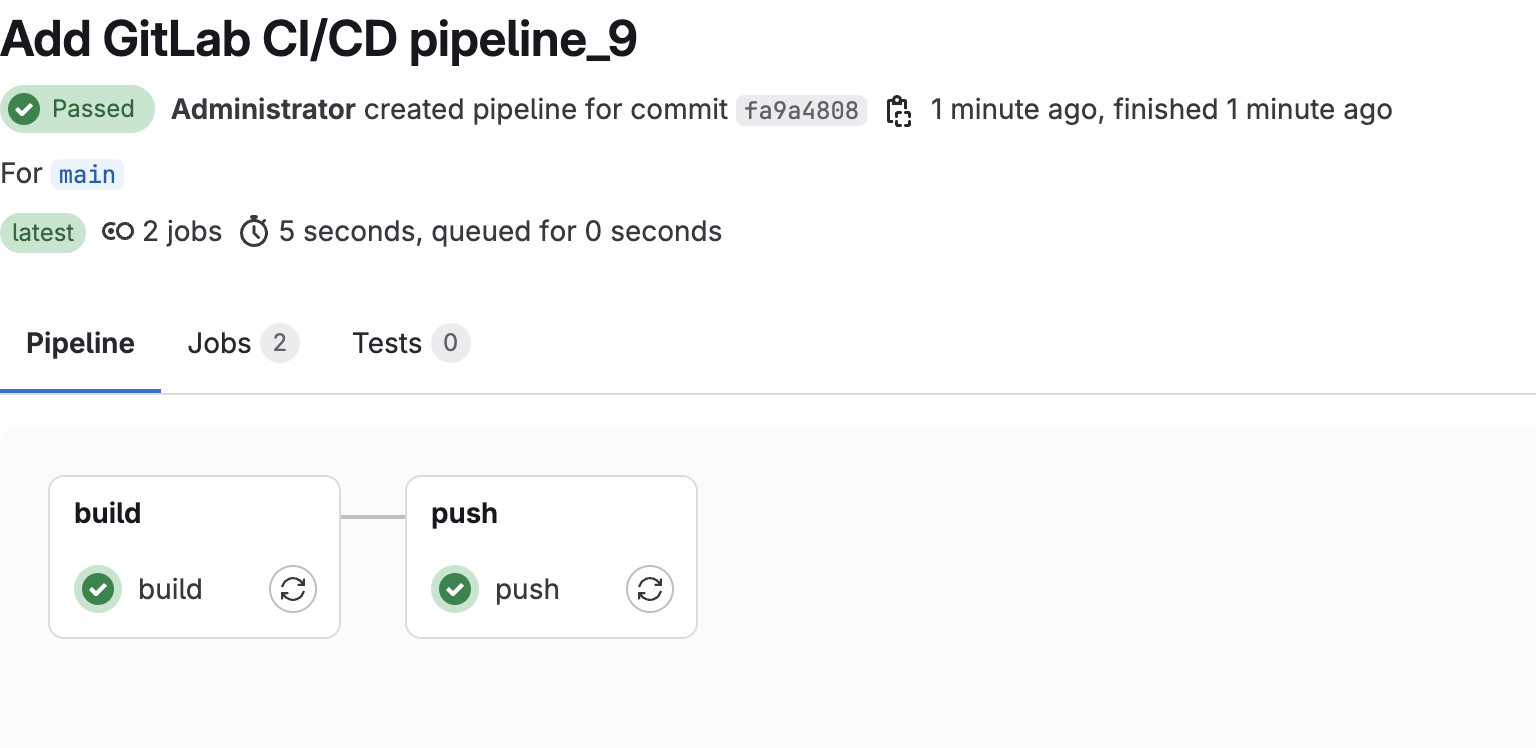Retry the push job

tap(650, 589)
